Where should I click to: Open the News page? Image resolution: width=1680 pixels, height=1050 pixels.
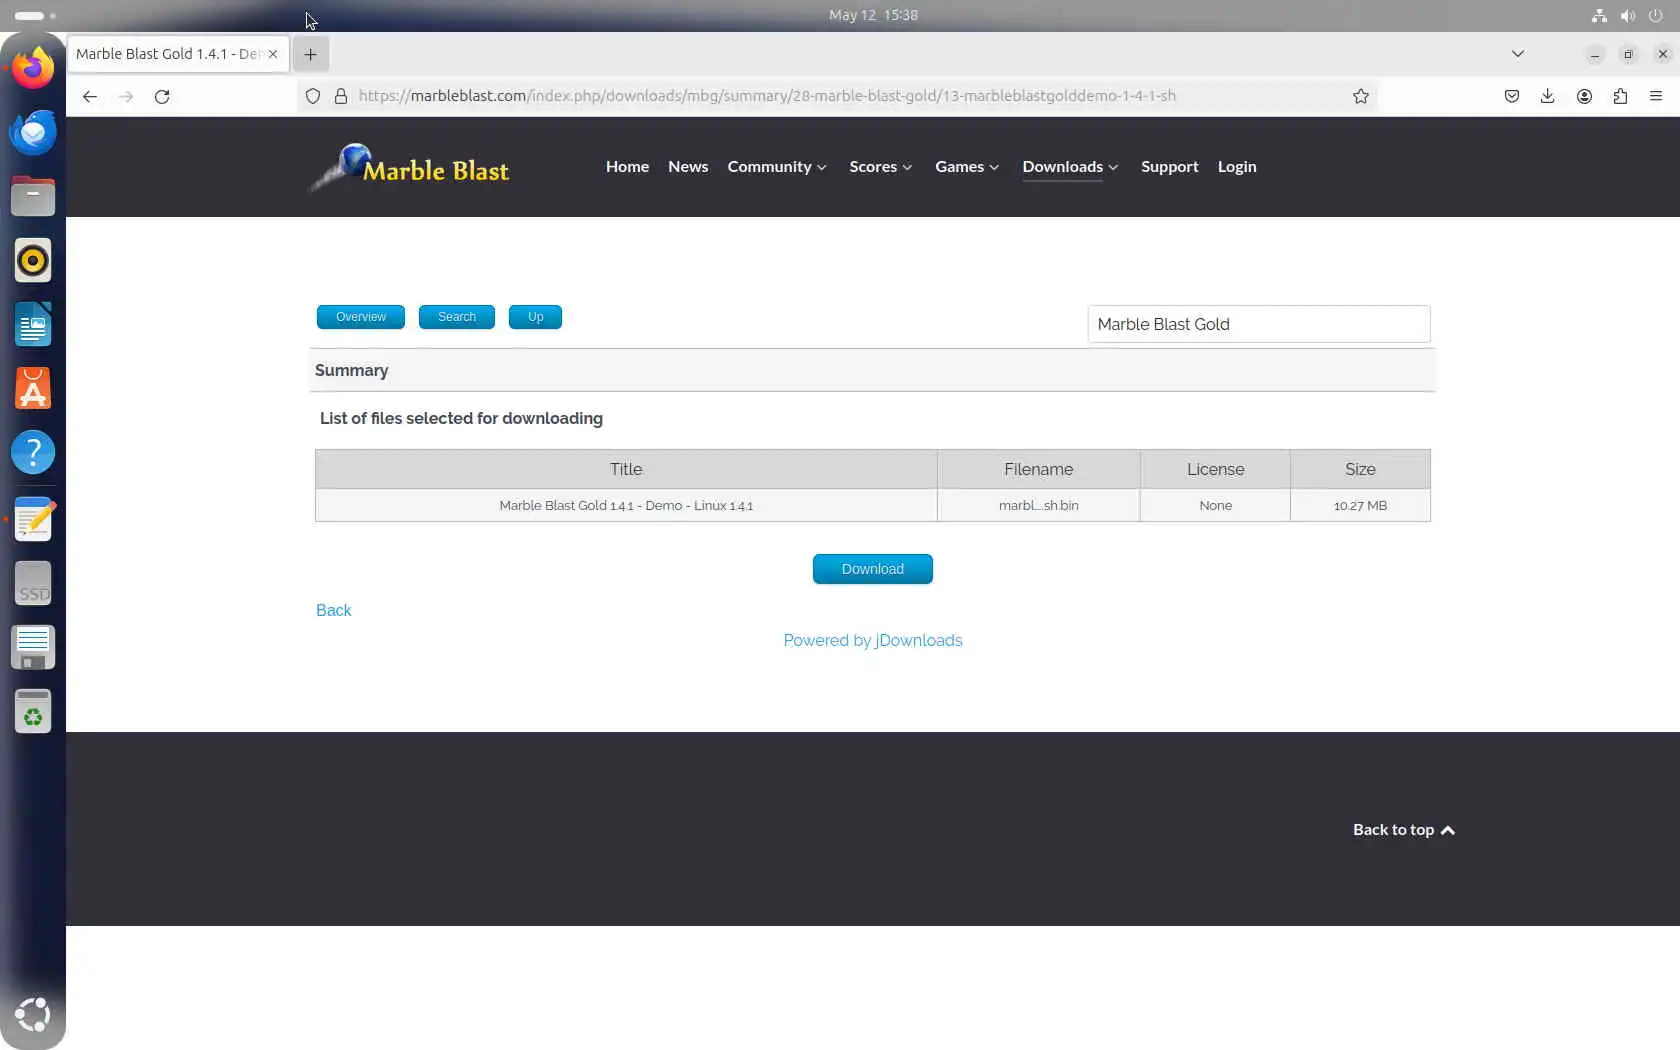pyautogui.click(x=688, y=167)
